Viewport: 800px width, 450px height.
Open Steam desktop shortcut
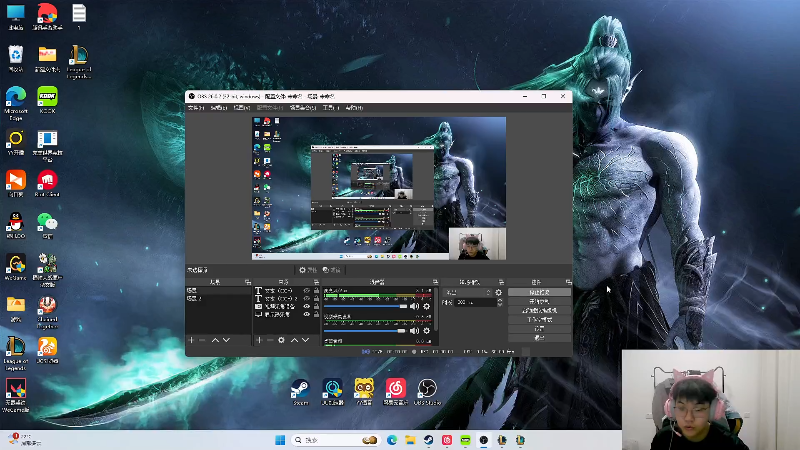pos(299,389)
